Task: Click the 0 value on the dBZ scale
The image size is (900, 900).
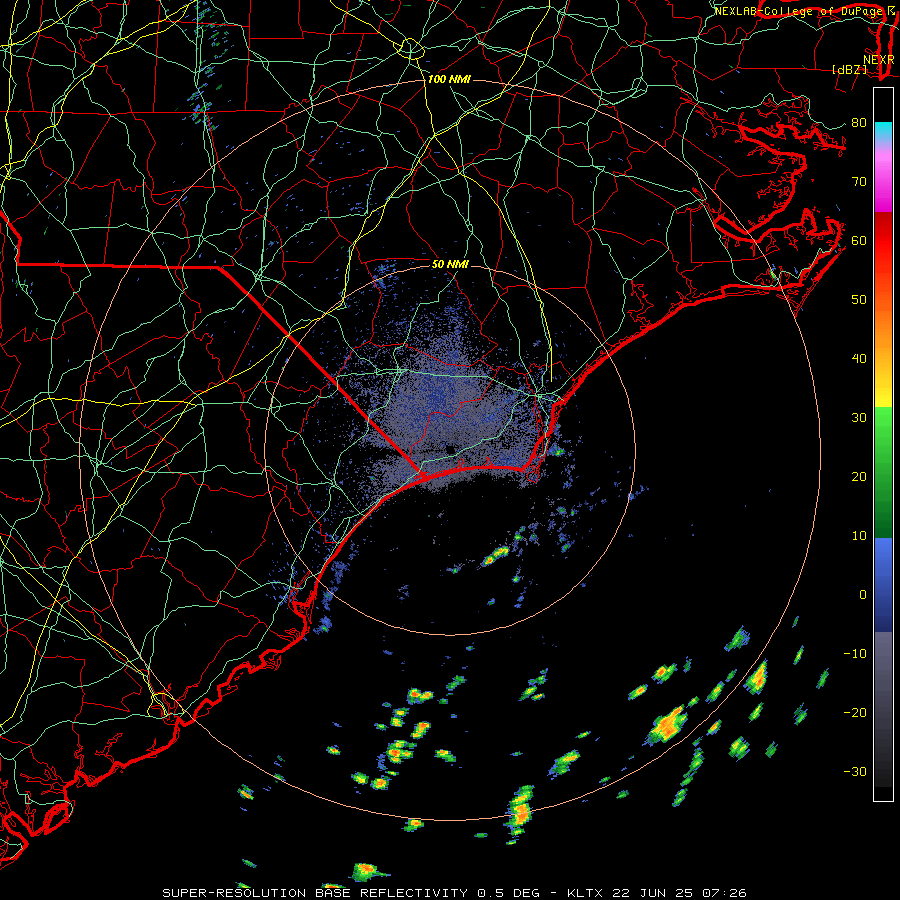Action: pos(863,595)
